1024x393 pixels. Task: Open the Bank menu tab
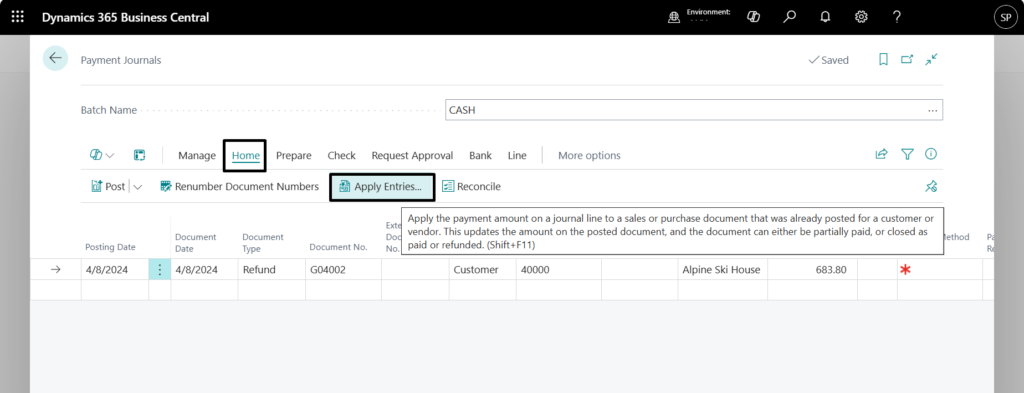pyautogui.click(x=481, y=155)
